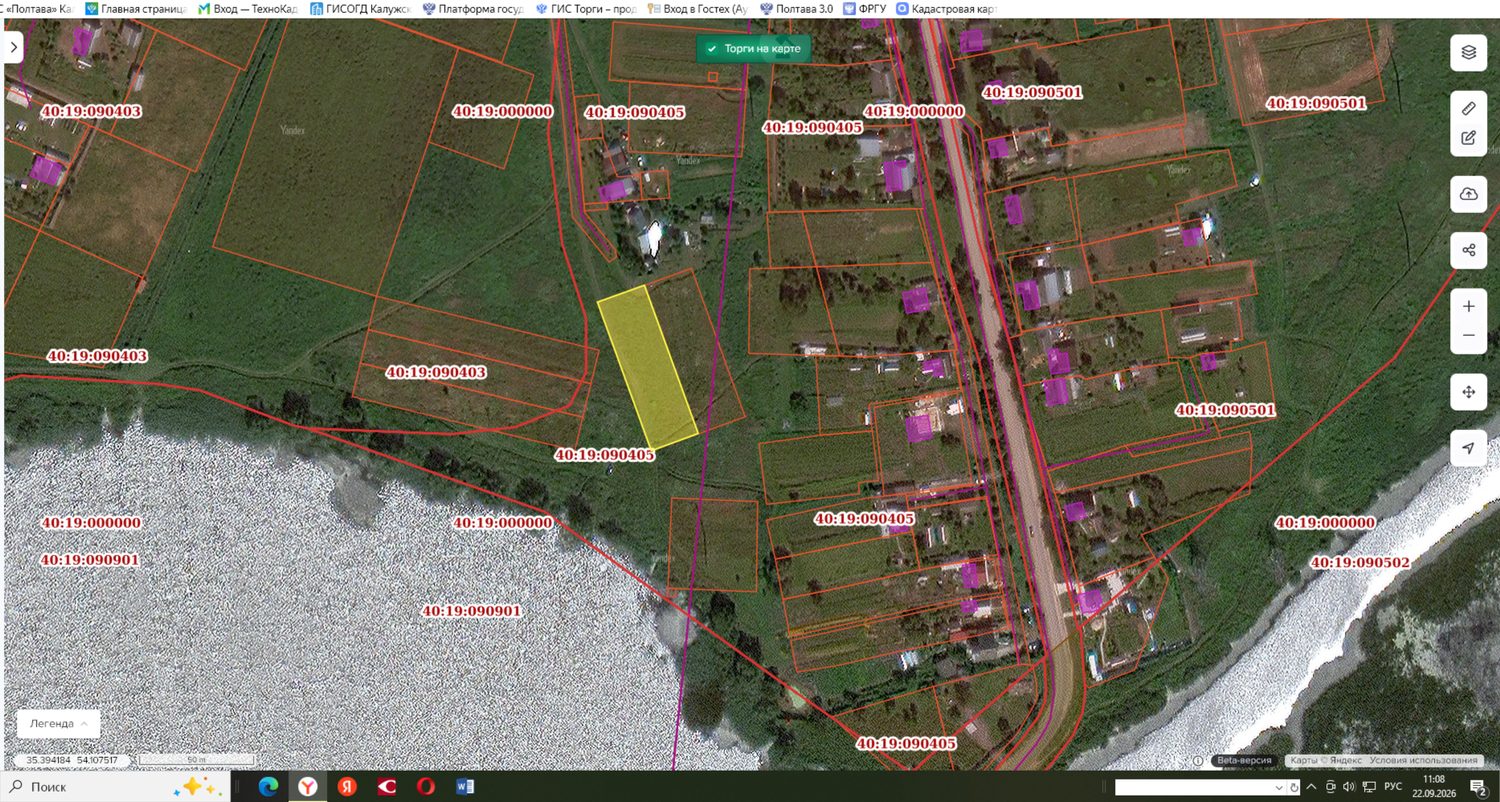Screen dimensions: 1500x802
Task: Open ГИС Торги bookmark
Action: (x=586, y=8)
